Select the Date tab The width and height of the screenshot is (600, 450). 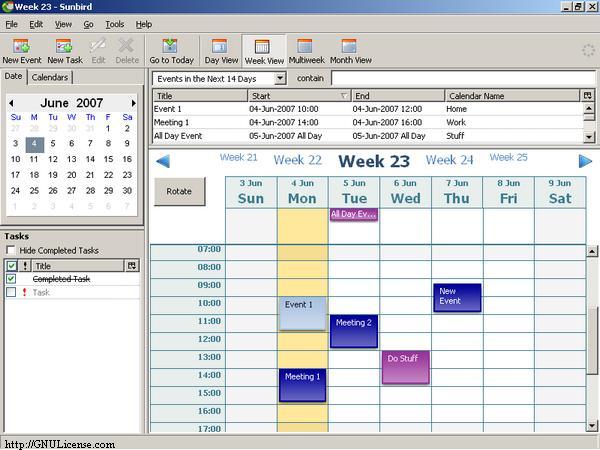(13, 77)
